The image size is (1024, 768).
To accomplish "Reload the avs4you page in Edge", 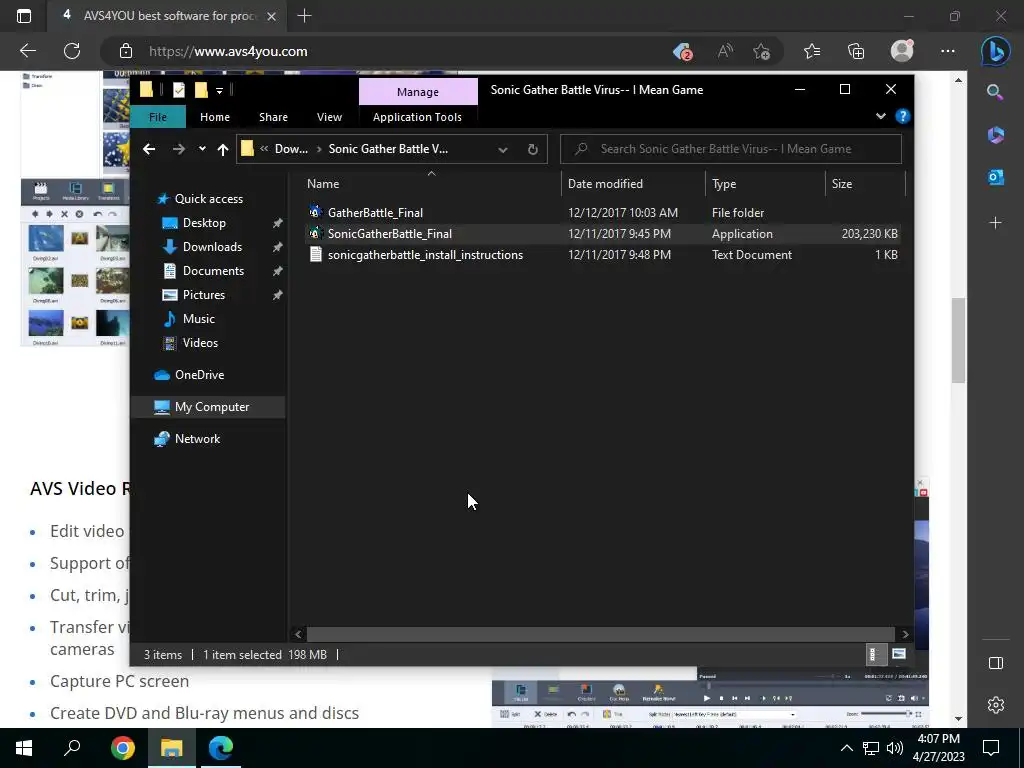I will click(72, 51).
